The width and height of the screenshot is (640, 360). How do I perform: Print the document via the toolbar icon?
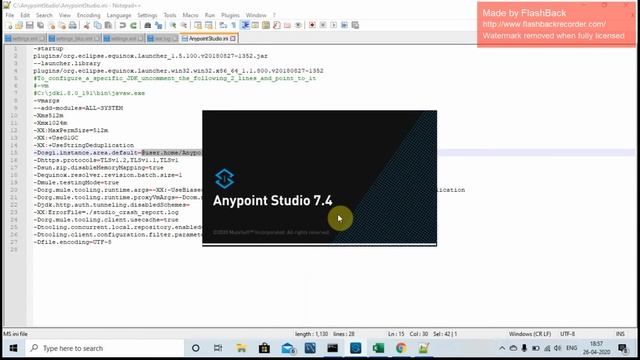pos(73,25)
